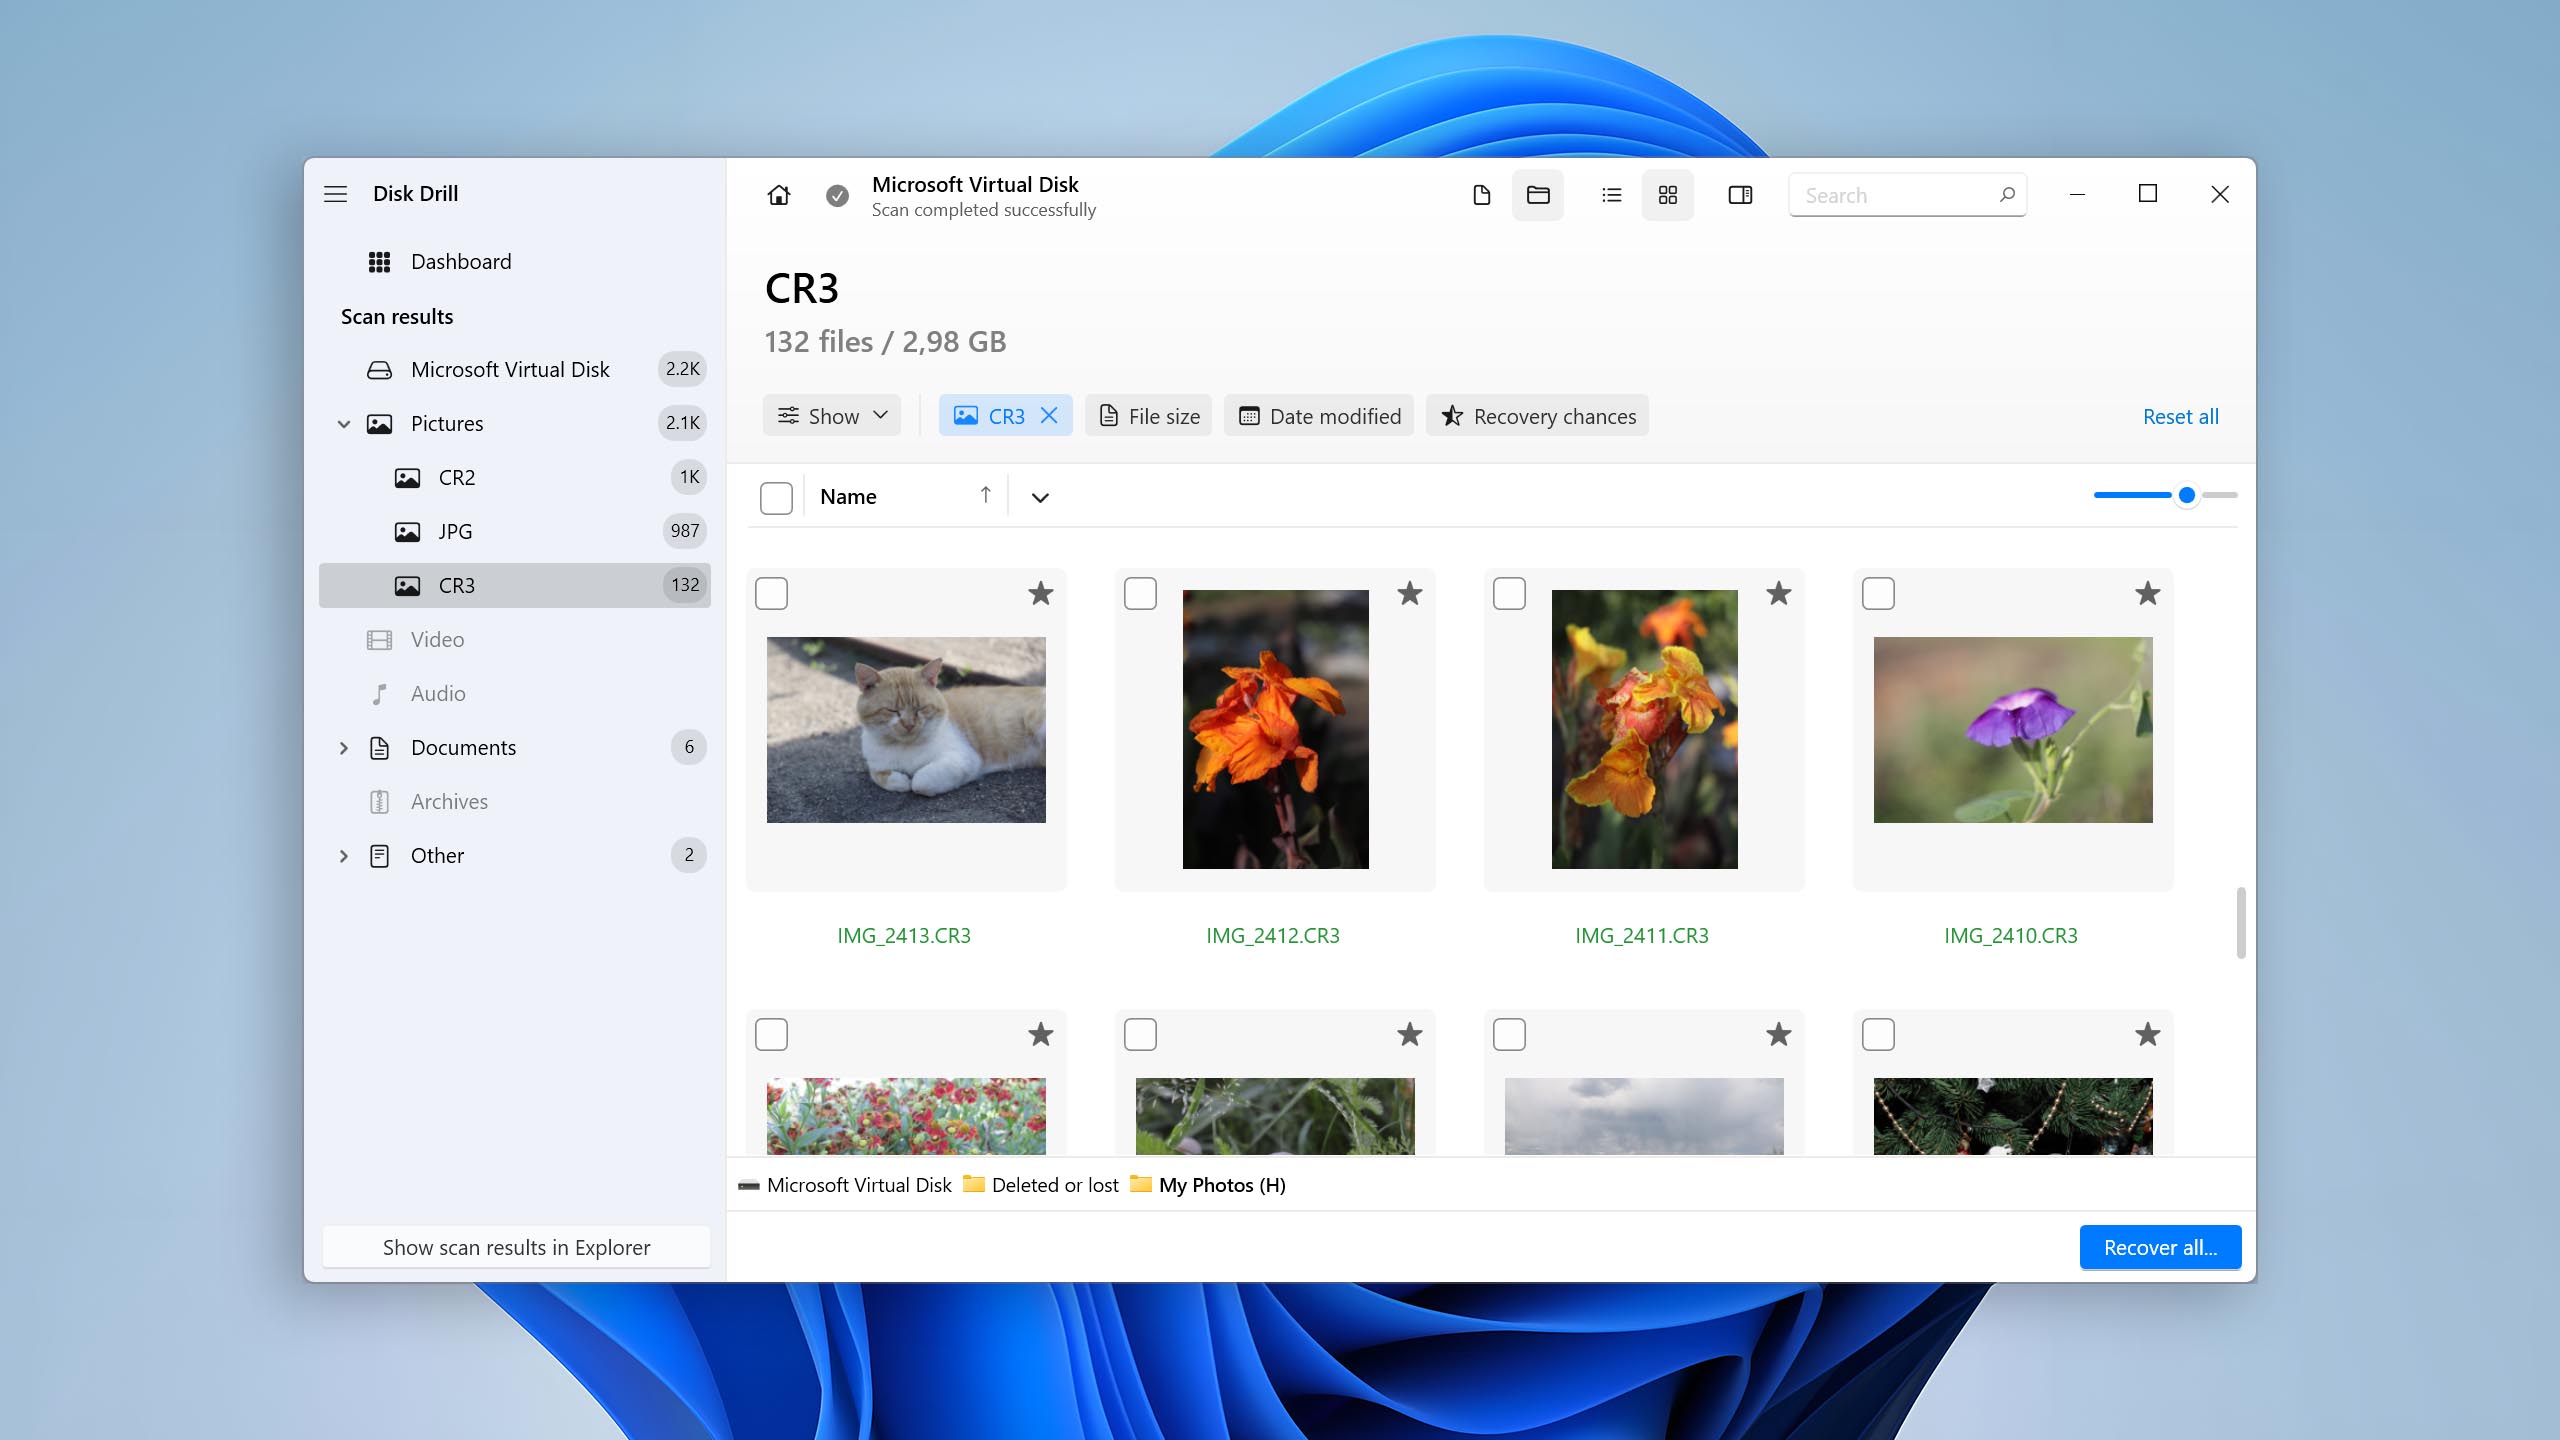Check the box on the Christmas tree photo
Screen dimensions: 2560x1440
[x=1879, y=1034]
